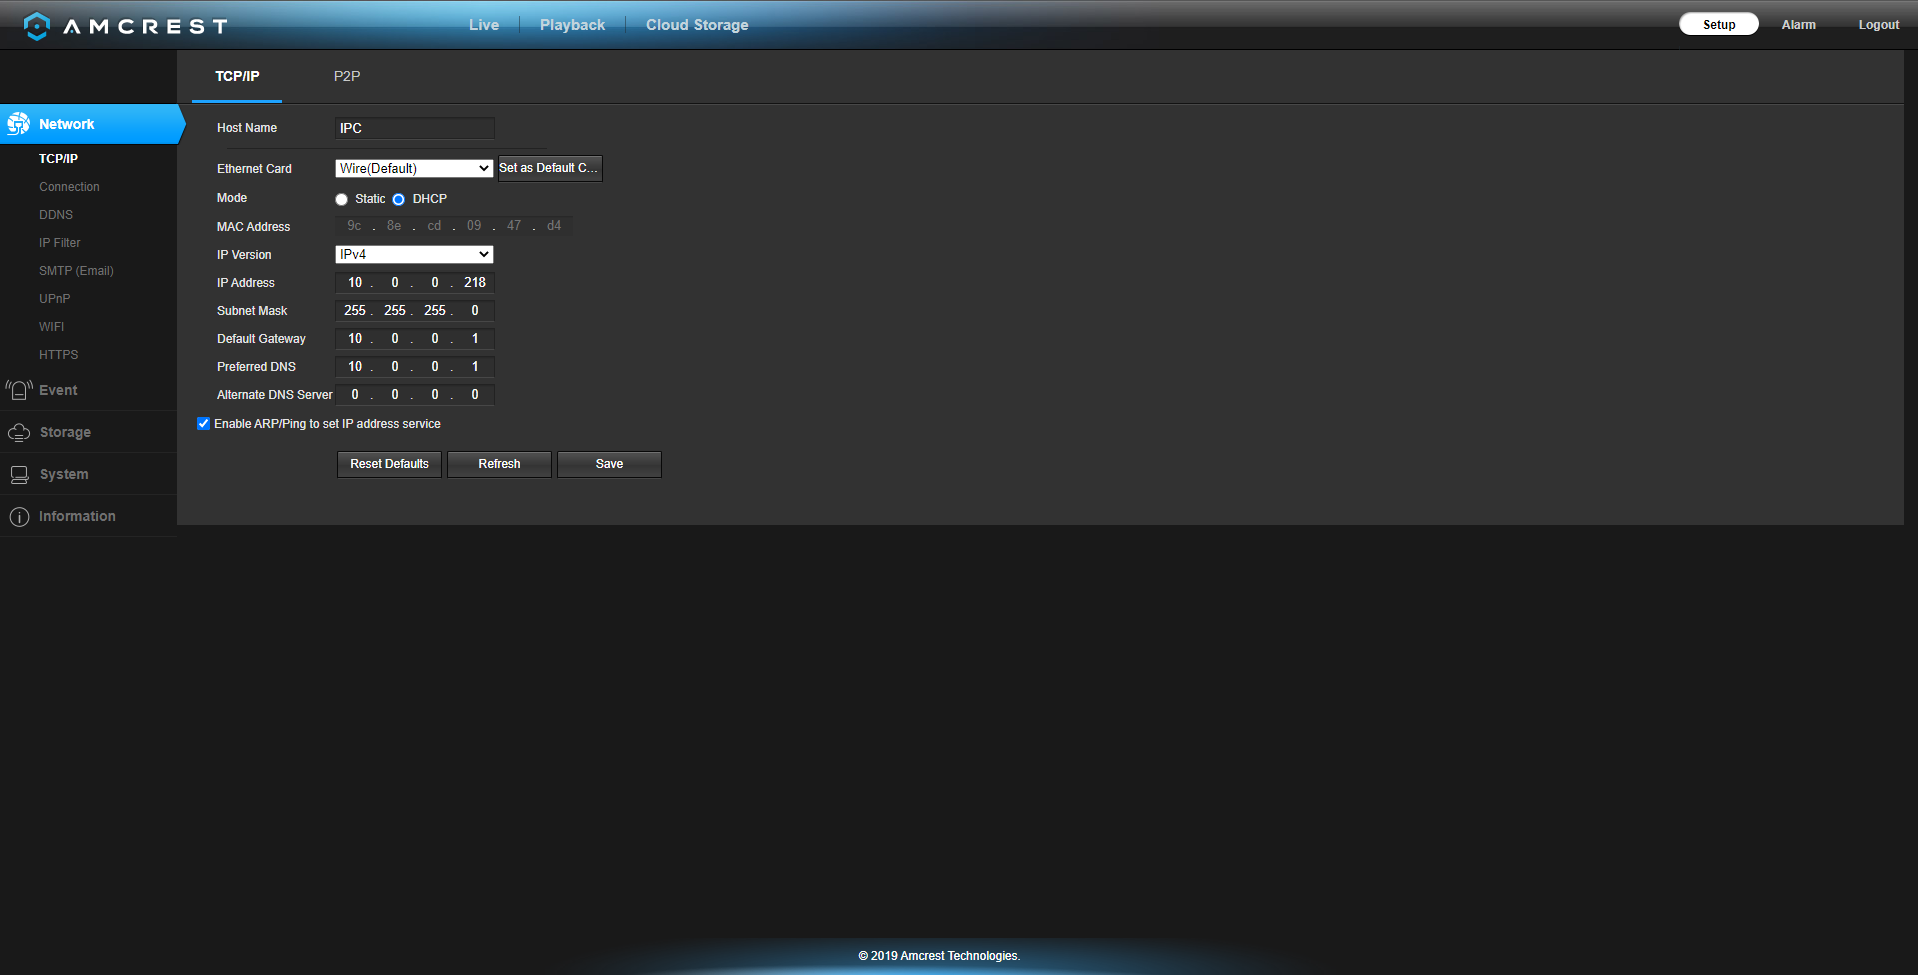Expand the Storage section label

coord(65,432)
